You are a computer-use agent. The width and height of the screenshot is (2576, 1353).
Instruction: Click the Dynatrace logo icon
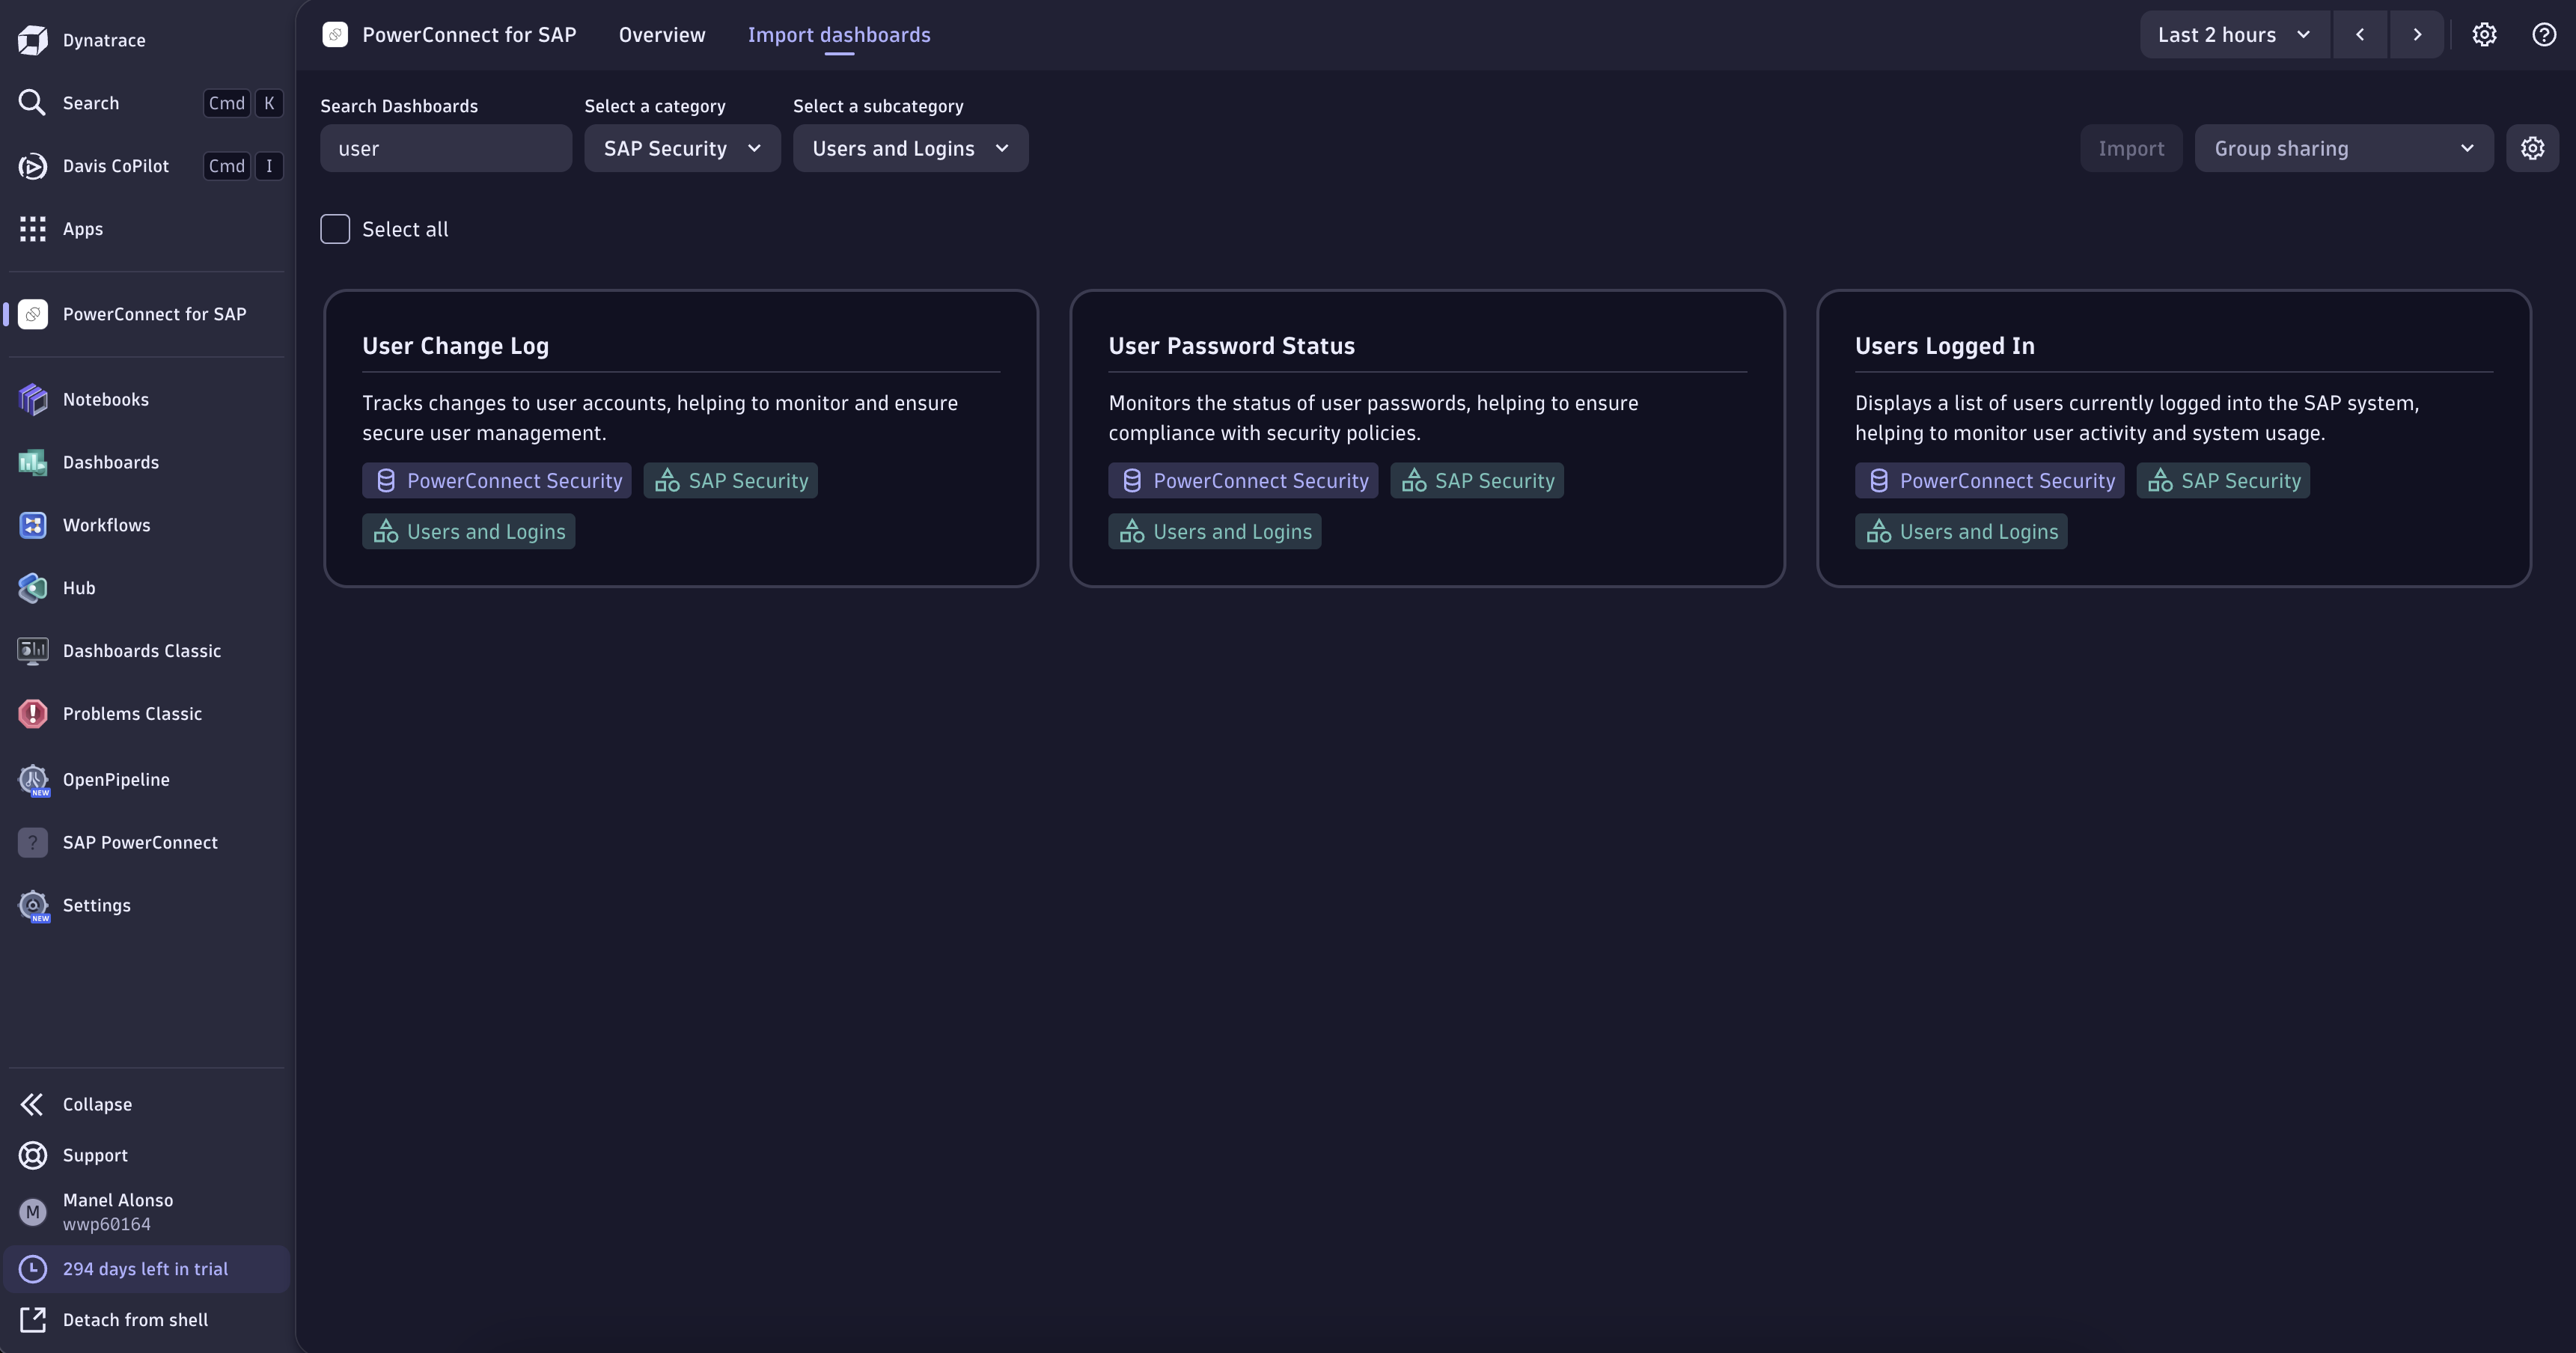coord(33,40)
